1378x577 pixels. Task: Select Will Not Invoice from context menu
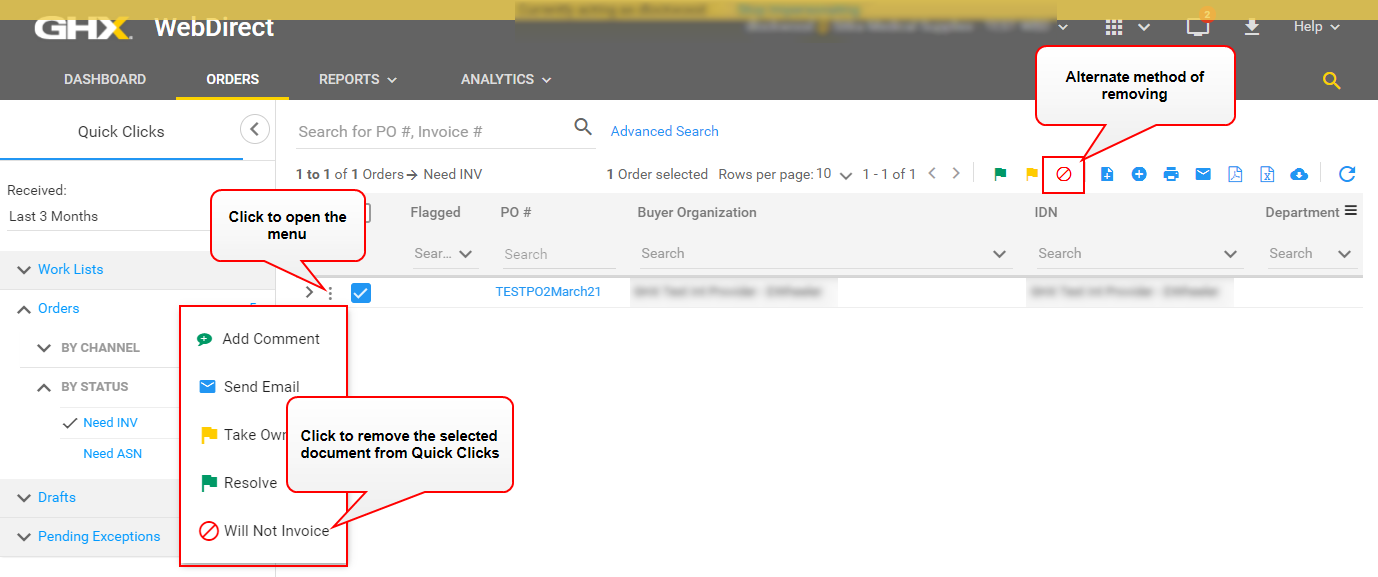(x=276, y=531)
